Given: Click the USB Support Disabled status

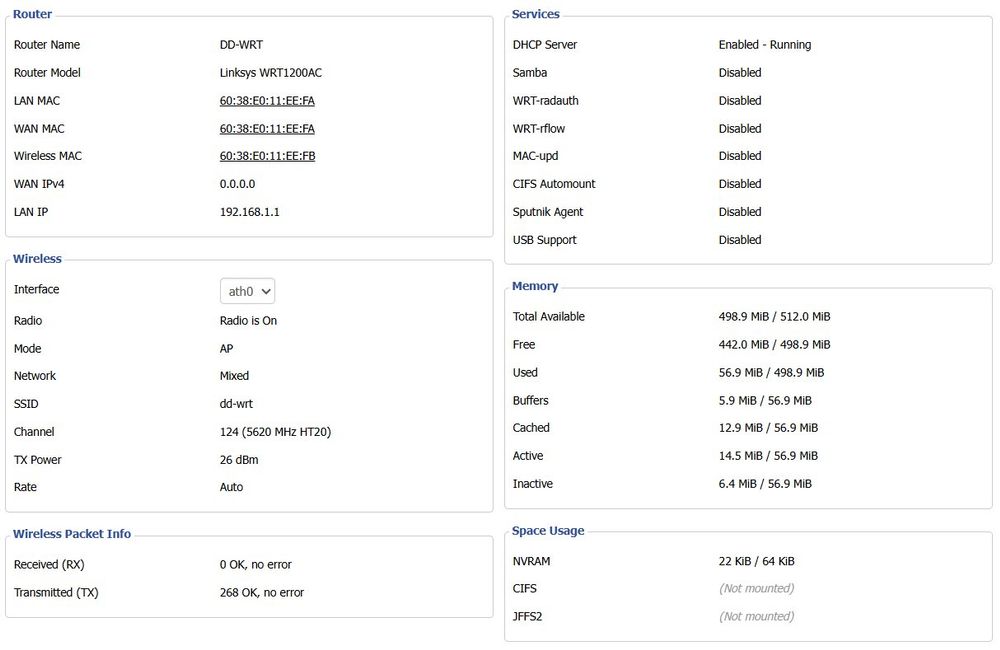Looking at the screenshot, I should [740, 240].
